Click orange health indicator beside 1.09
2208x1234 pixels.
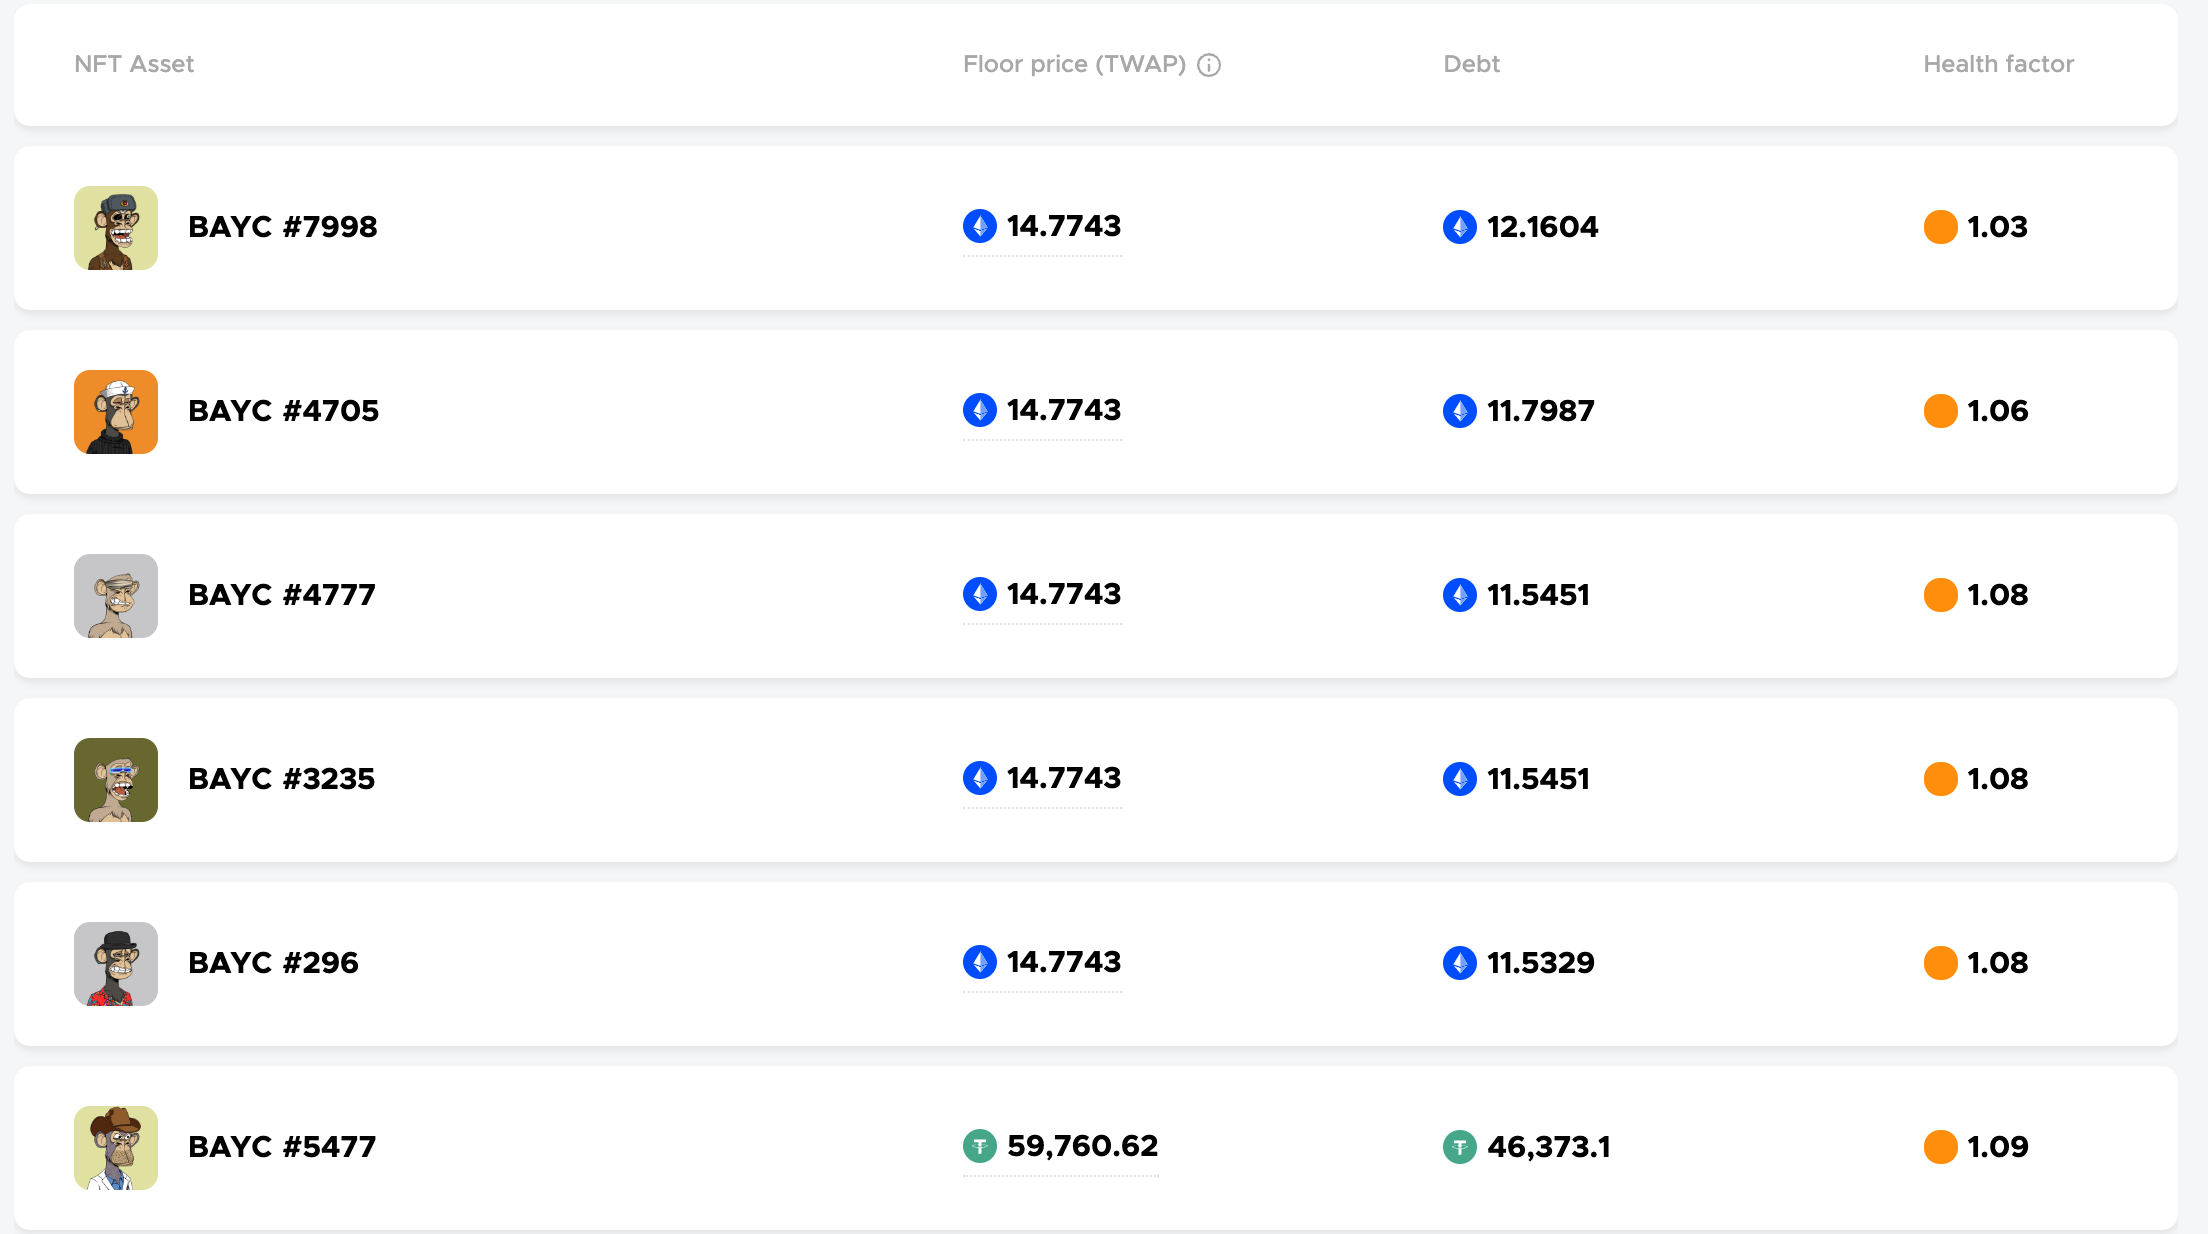point(1941,1147)
